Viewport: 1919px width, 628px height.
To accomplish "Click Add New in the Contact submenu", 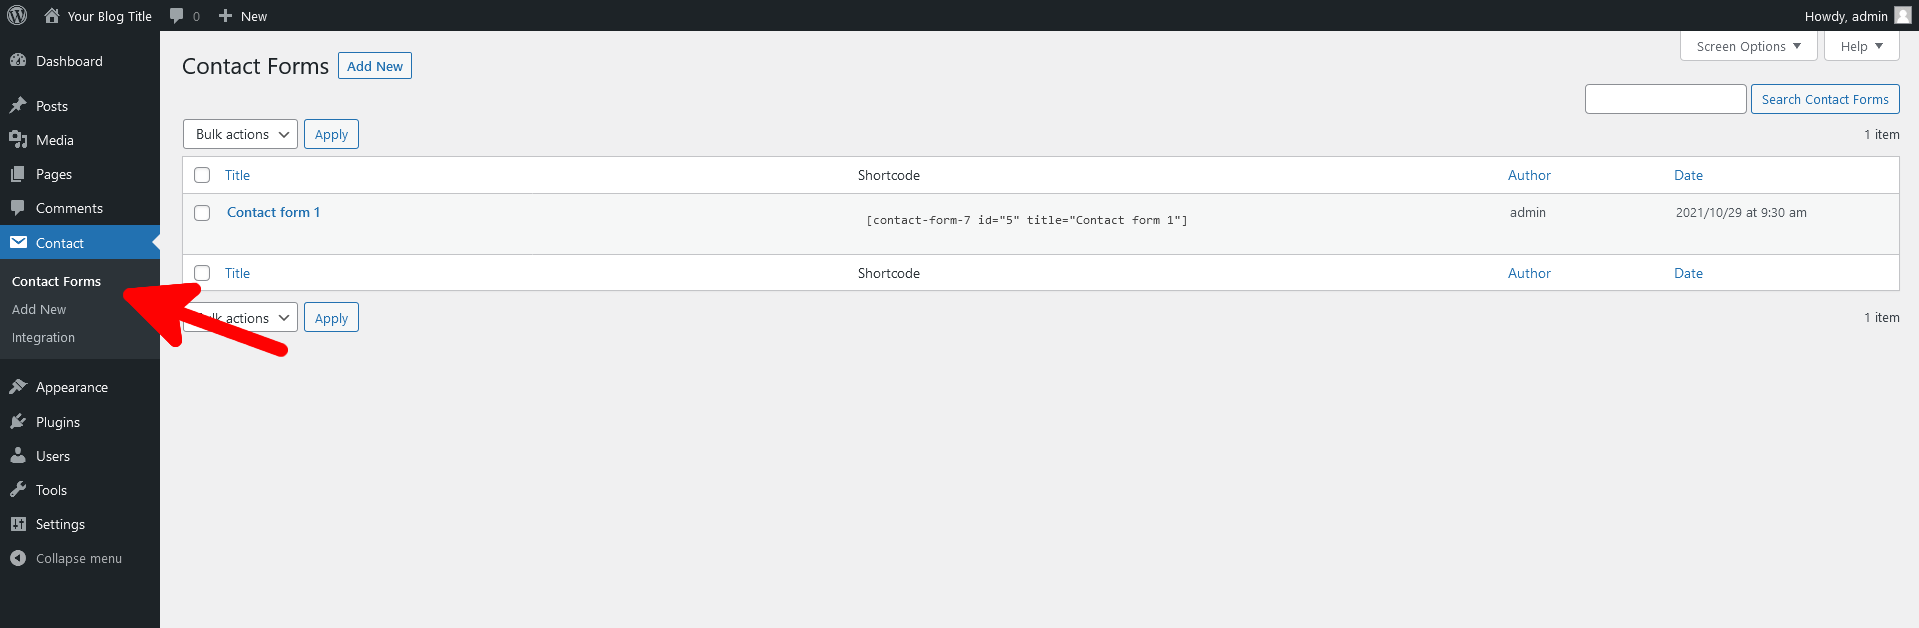I will coord(39,309).
